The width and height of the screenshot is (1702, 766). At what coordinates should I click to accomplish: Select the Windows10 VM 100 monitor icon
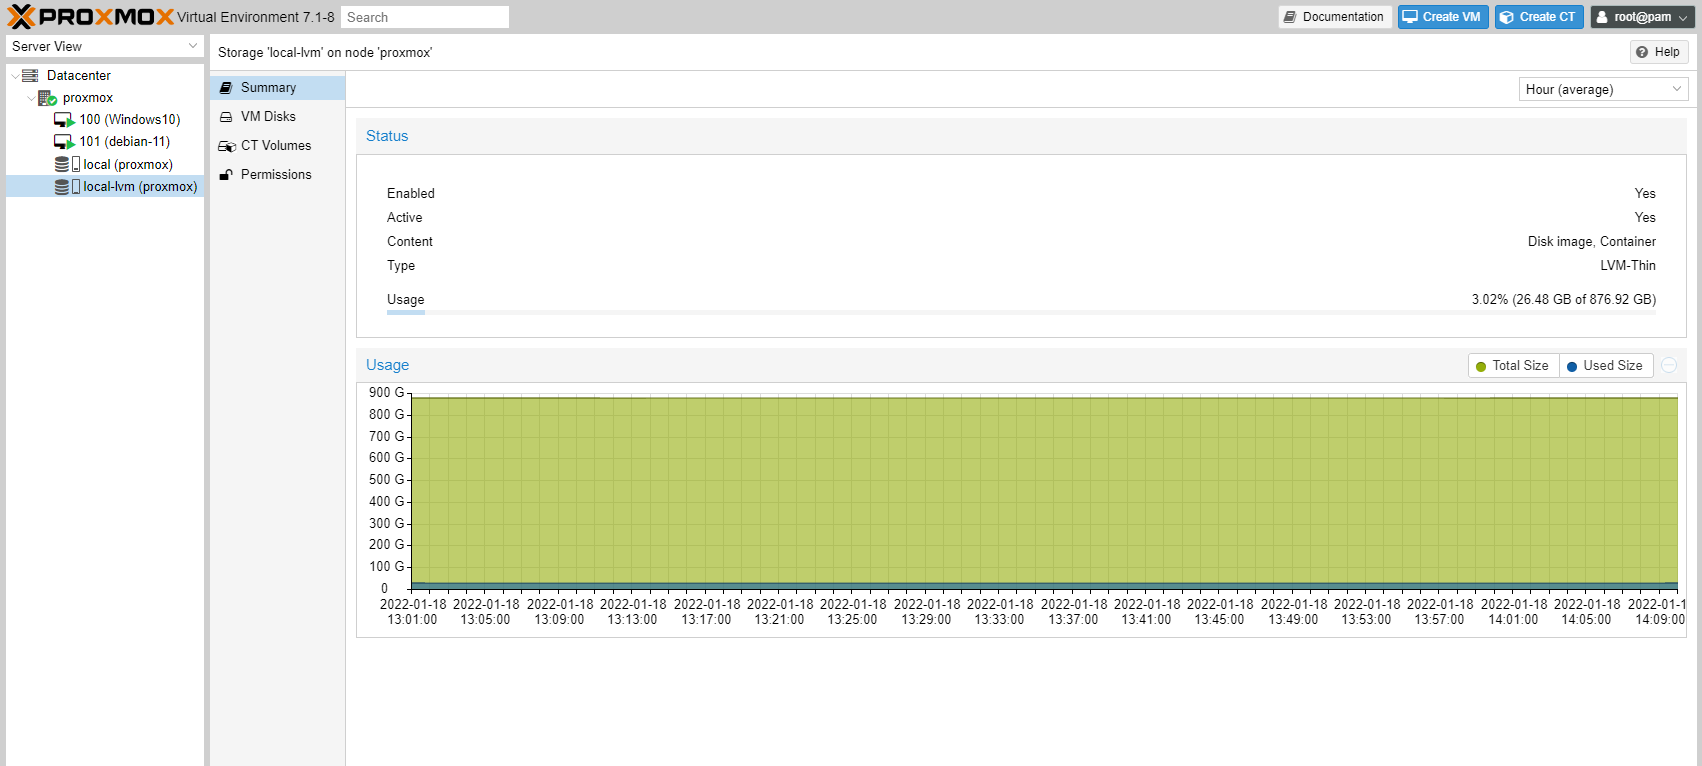coord(64,120)
